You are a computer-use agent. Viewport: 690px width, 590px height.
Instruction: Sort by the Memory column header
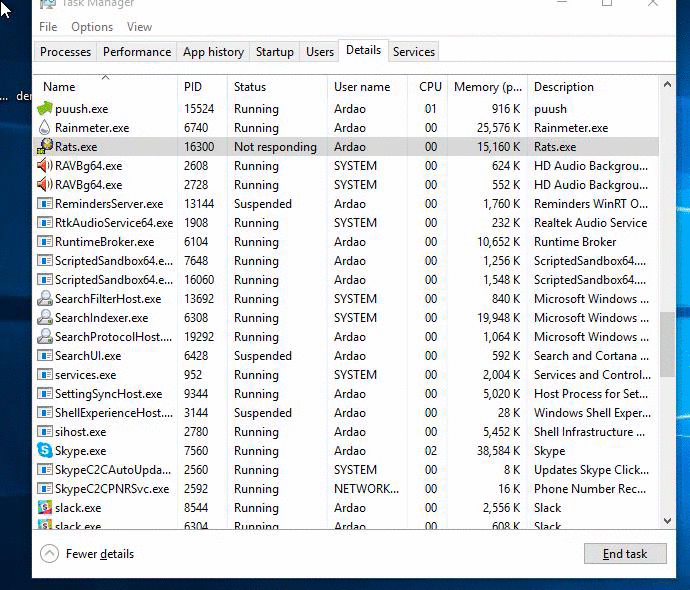point(488,87)
